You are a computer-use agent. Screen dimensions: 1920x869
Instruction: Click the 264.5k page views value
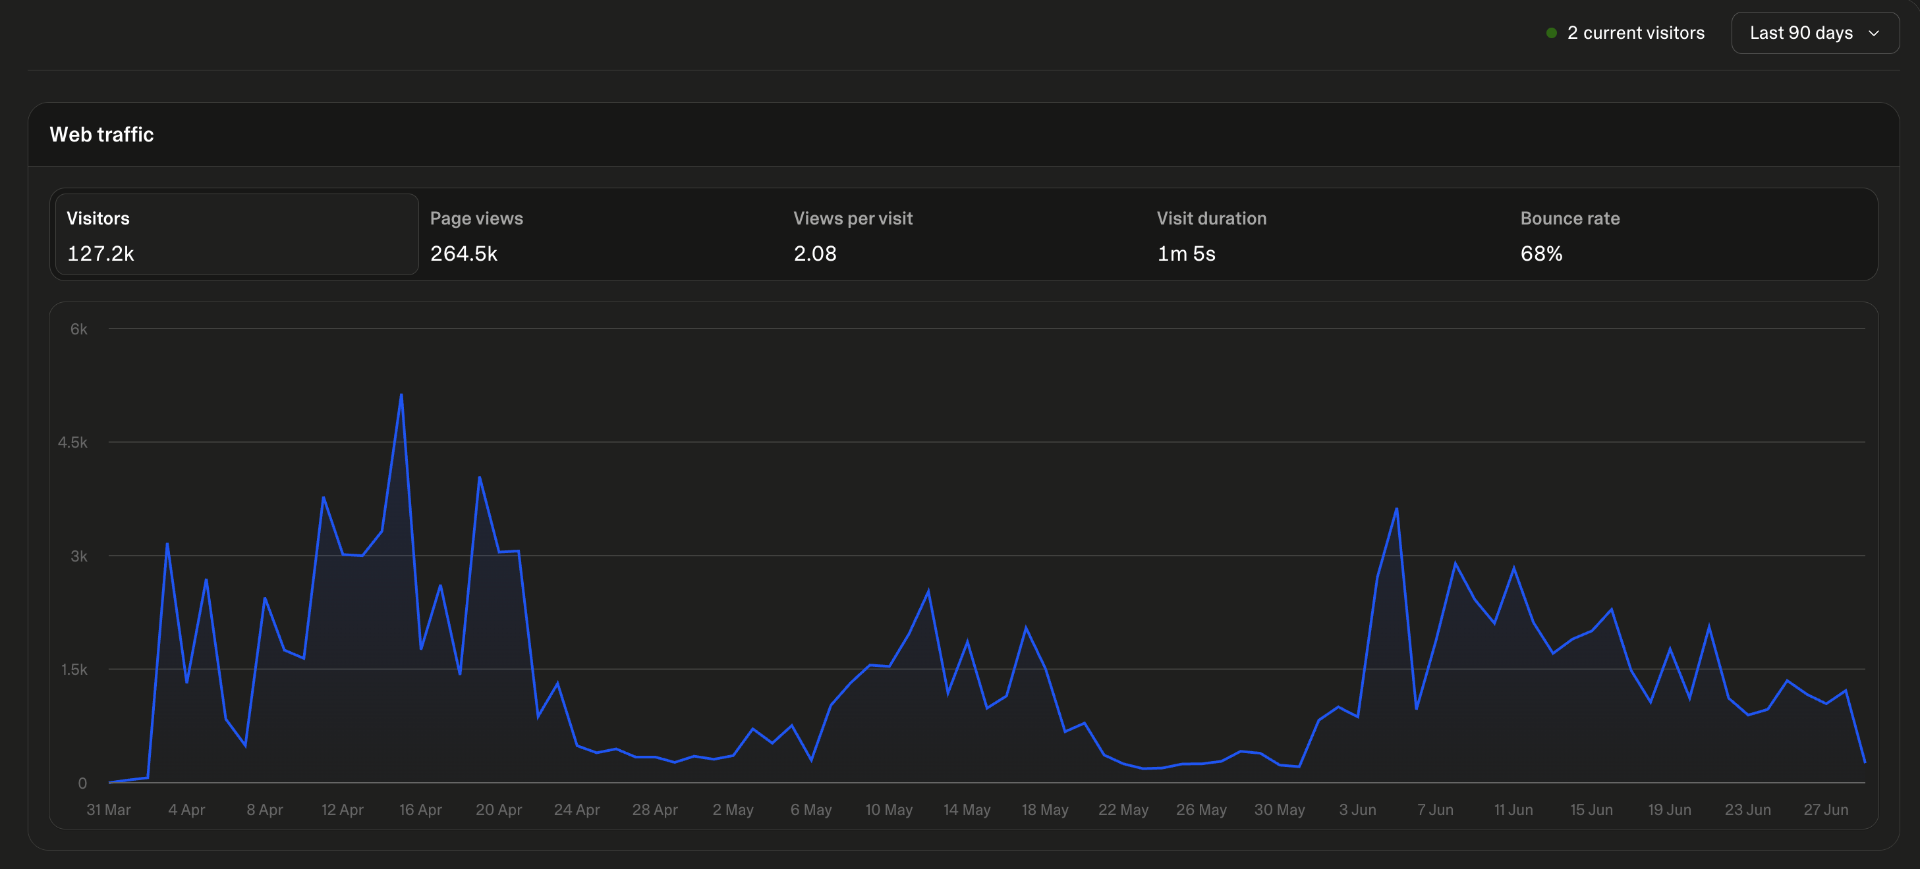tap(464, 254)
